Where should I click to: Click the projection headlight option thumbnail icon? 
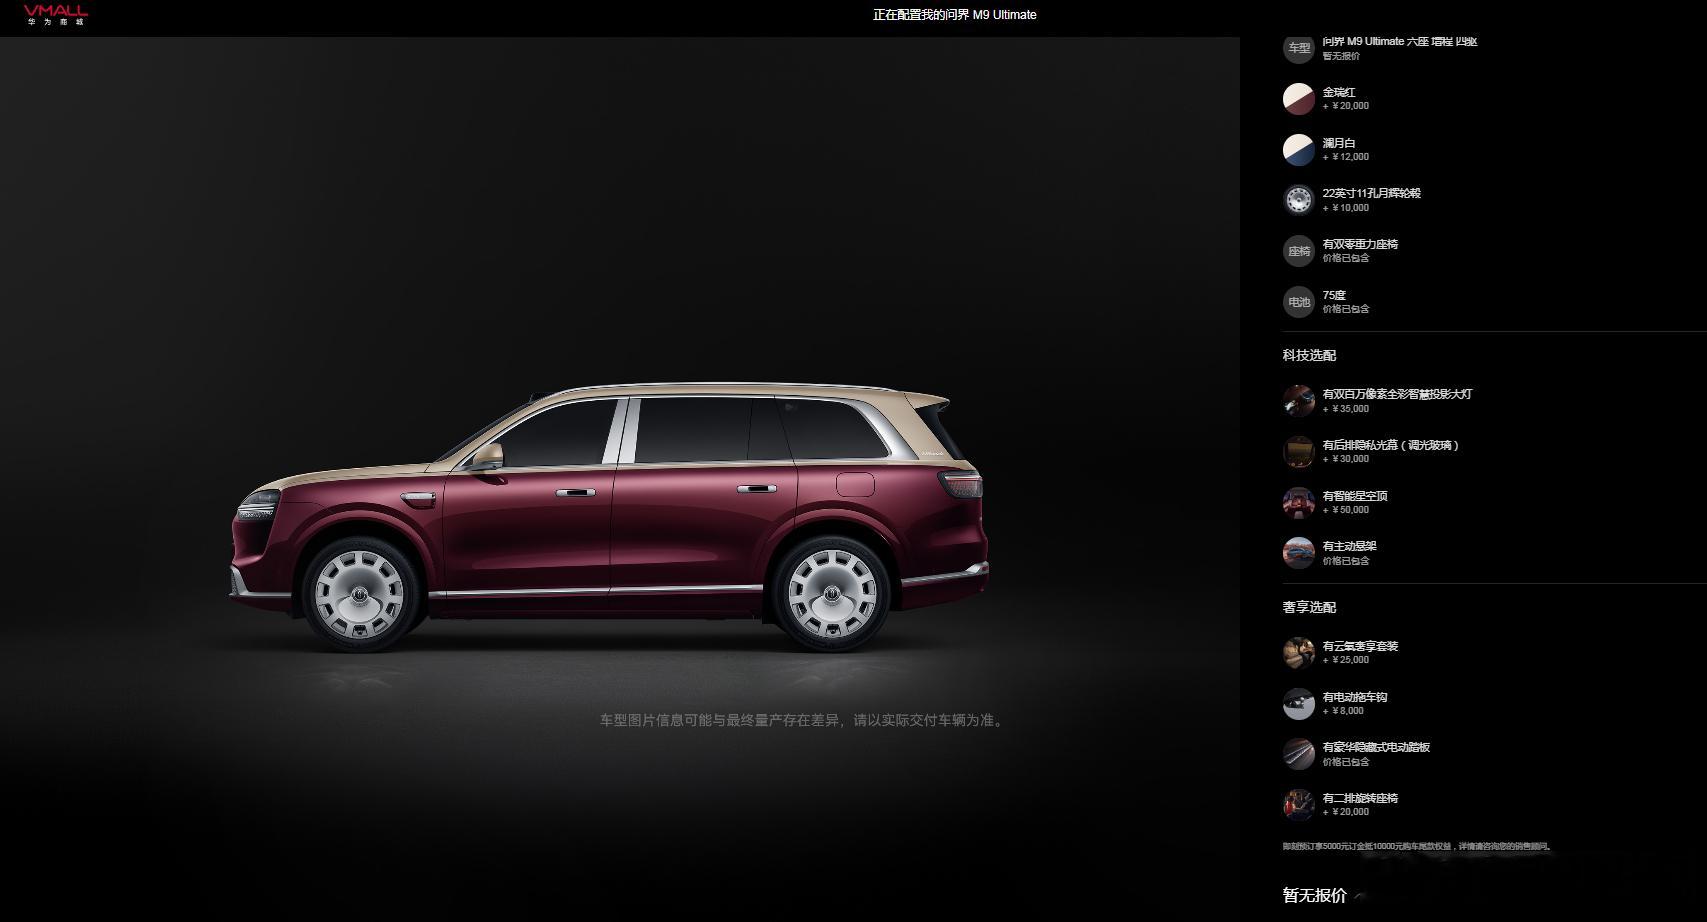tap(1299, 401)
